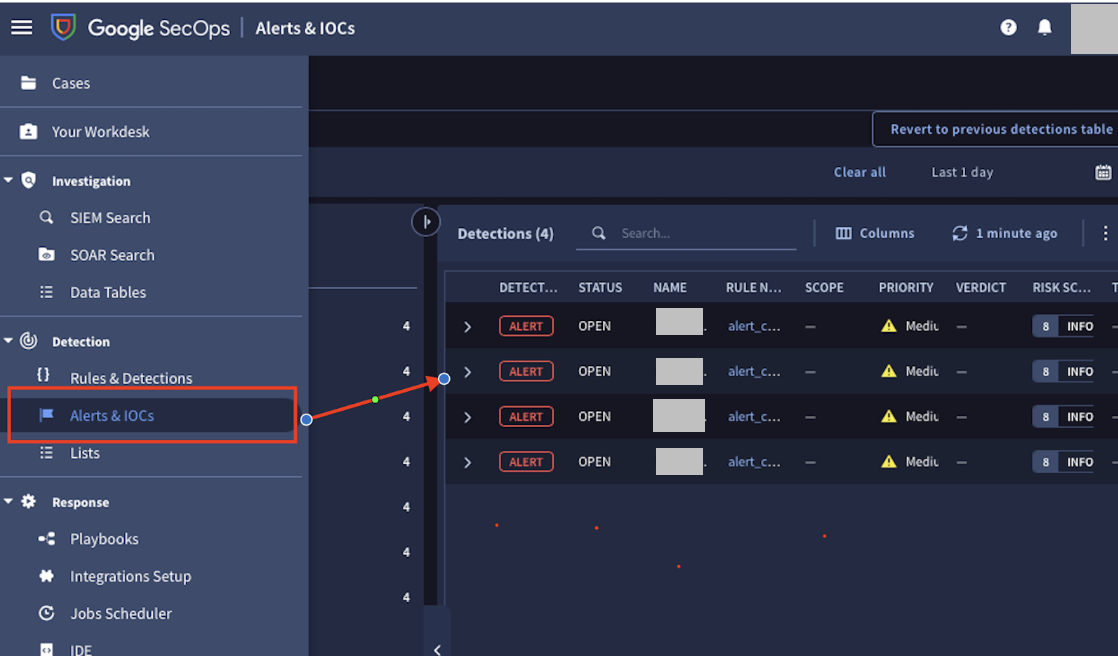The height and width of the screenshot is (656, 1118).
Task: Collapse the left panel with arrow toggle
Action: click(x=426, y=222)
